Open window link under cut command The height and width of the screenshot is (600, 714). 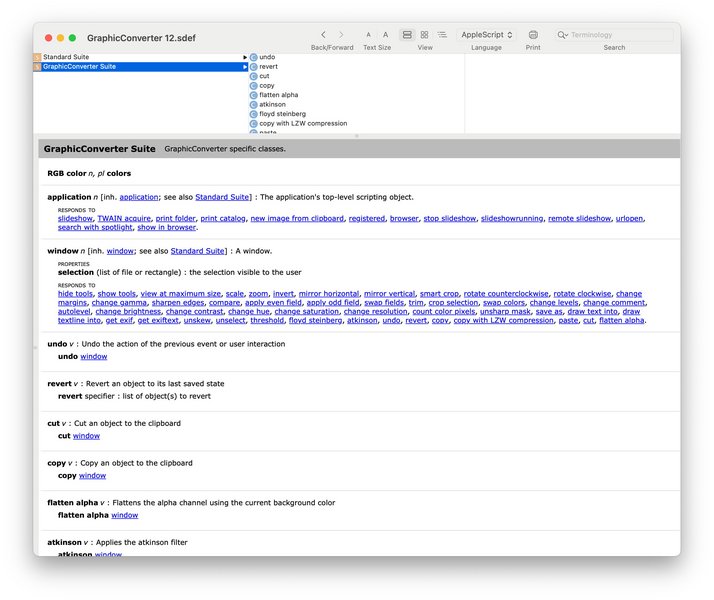pos(86,436)
